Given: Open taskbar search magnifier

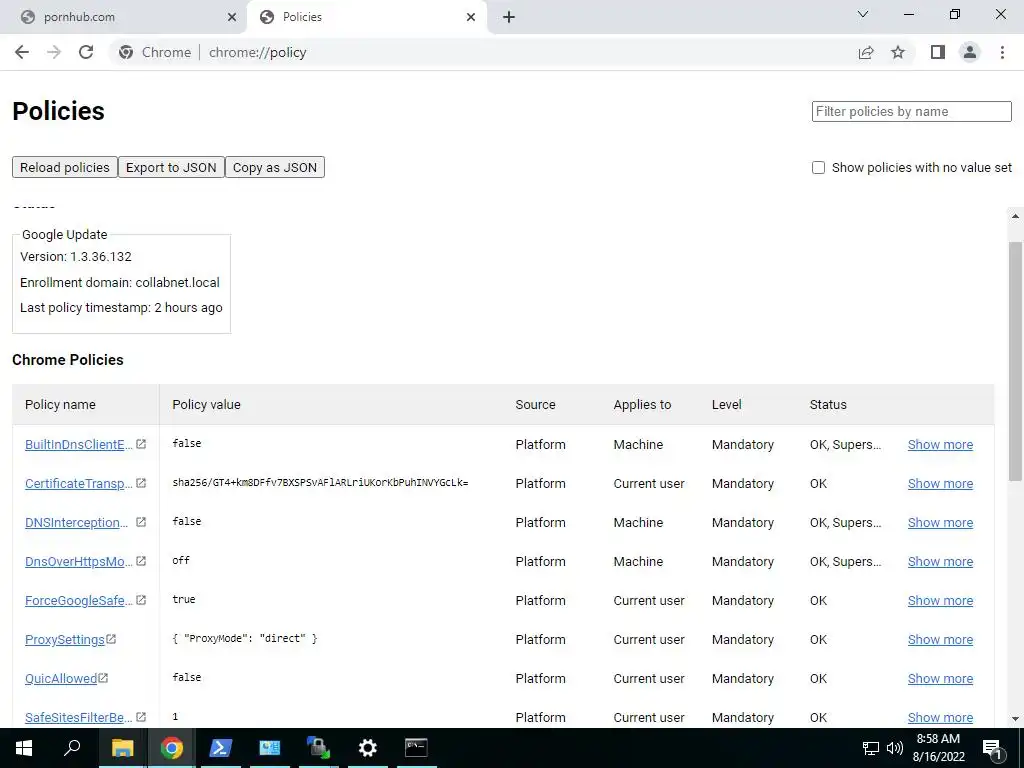Looking at the screenshot, I should click(72, 748).
